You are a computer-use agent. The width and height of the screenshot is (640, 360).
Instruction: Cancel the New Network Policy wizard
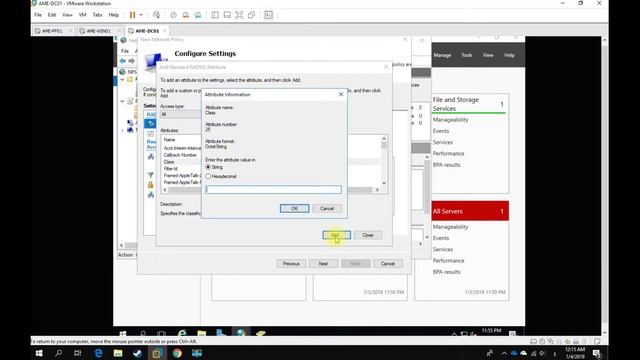tap(388, 264)
